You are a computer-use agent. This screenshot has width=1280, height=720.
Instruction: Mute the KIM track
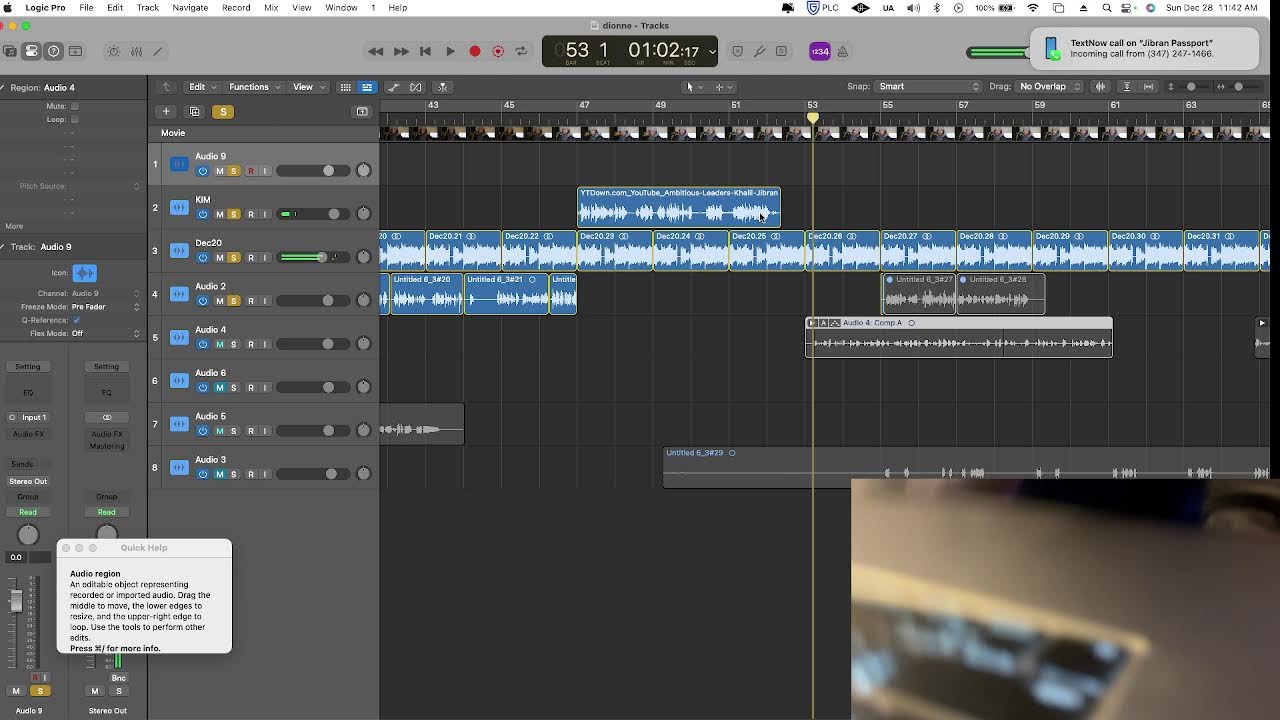coord(220,214)
